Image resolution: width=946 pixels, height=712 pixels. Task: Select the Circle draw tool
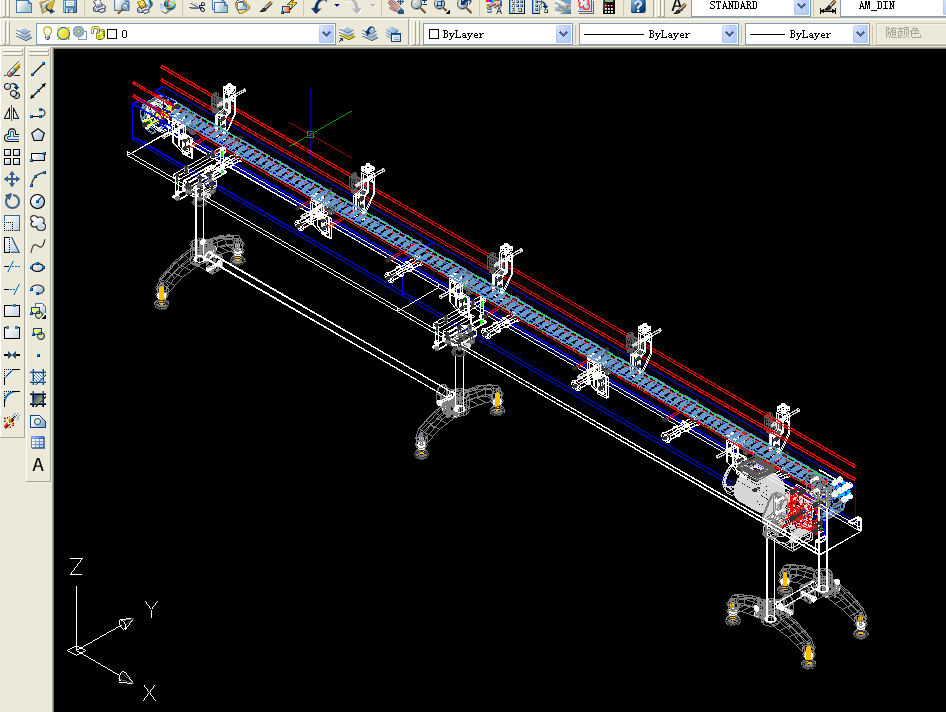point(38,201)
